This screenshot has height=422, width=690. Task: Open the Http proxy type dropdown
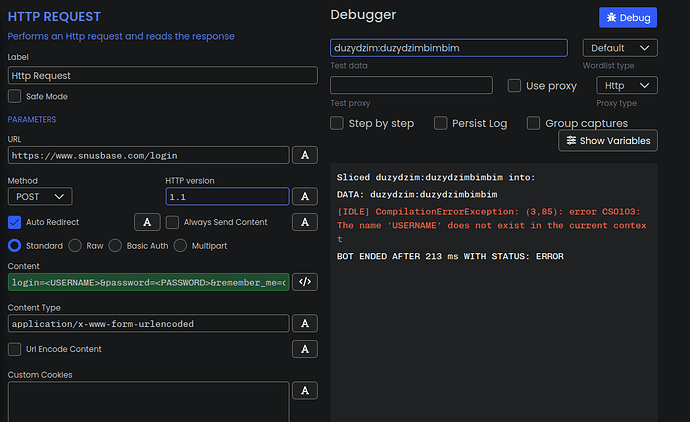coord(627,85)
